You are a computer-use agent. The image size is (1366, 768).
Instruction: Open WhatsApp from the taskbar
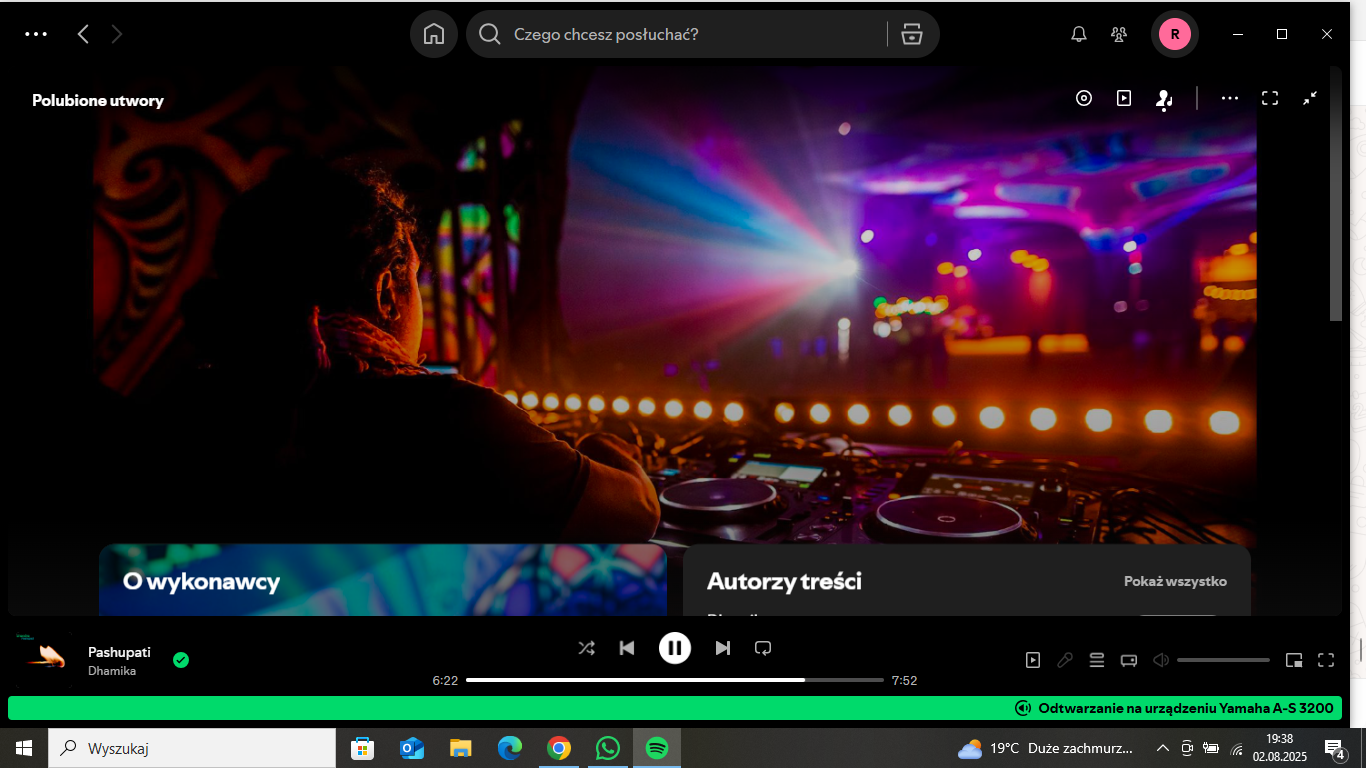coord(607,748)
